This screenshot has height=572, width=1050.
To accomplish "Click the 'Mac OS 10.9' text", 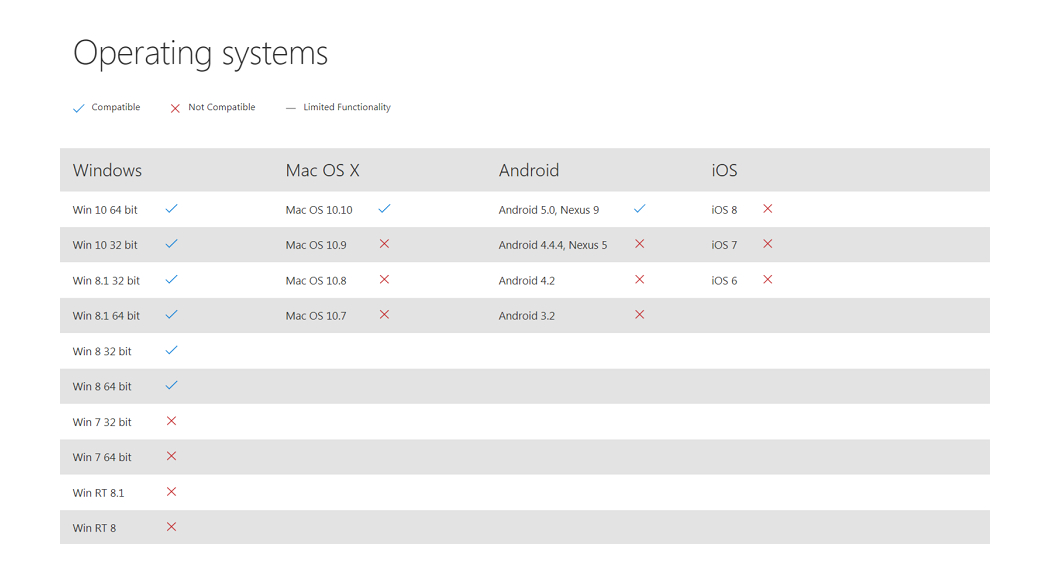I will tap(316, 245).
